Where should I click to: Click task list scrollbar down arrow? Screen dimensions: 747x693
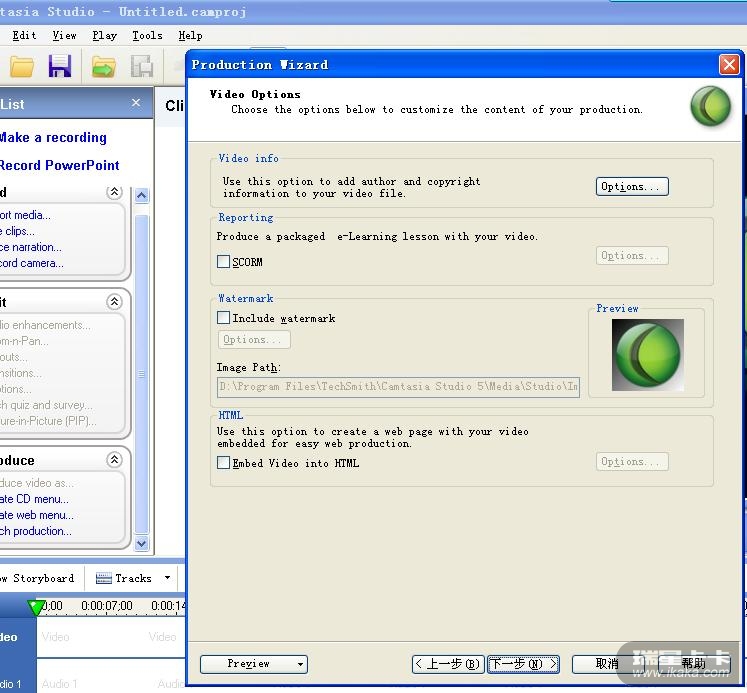(x=142, y=543)
